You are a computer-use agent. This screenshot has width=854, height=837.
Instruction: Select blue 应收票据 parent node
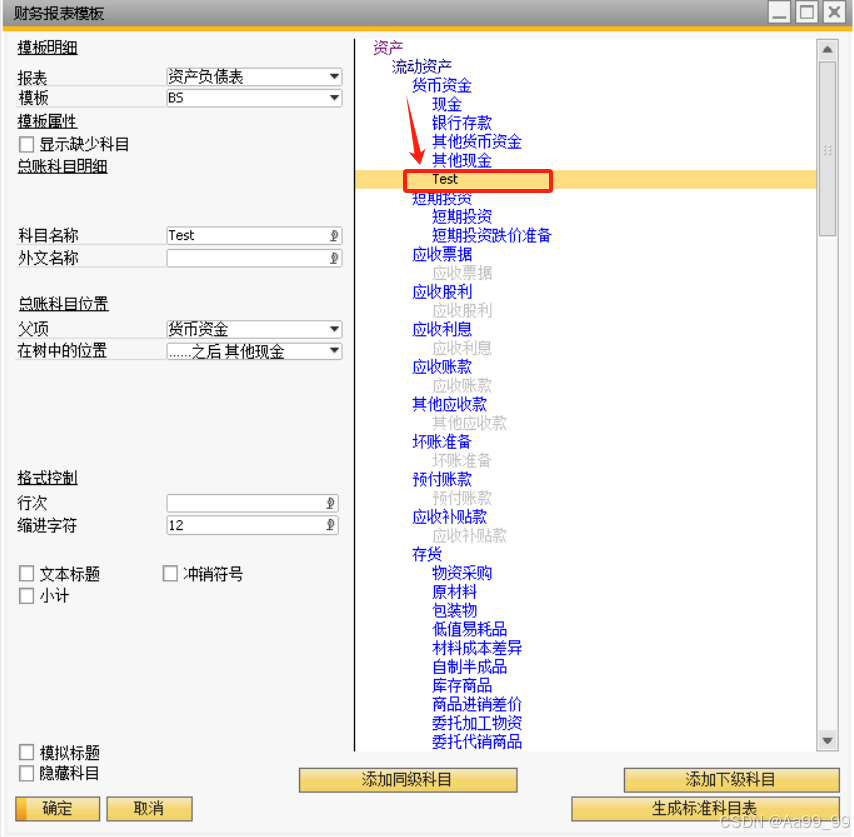coord(442,254)
